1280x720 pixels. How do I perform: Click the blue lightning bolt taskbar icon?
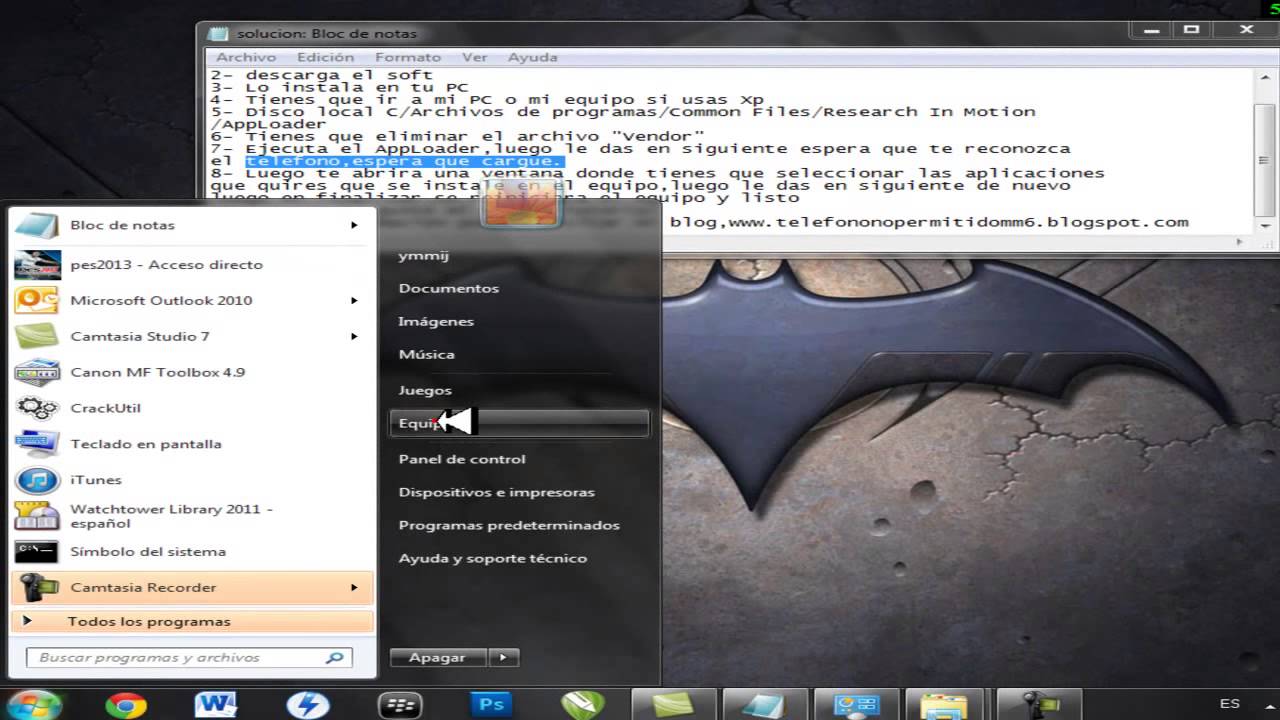tap(307, 705)
